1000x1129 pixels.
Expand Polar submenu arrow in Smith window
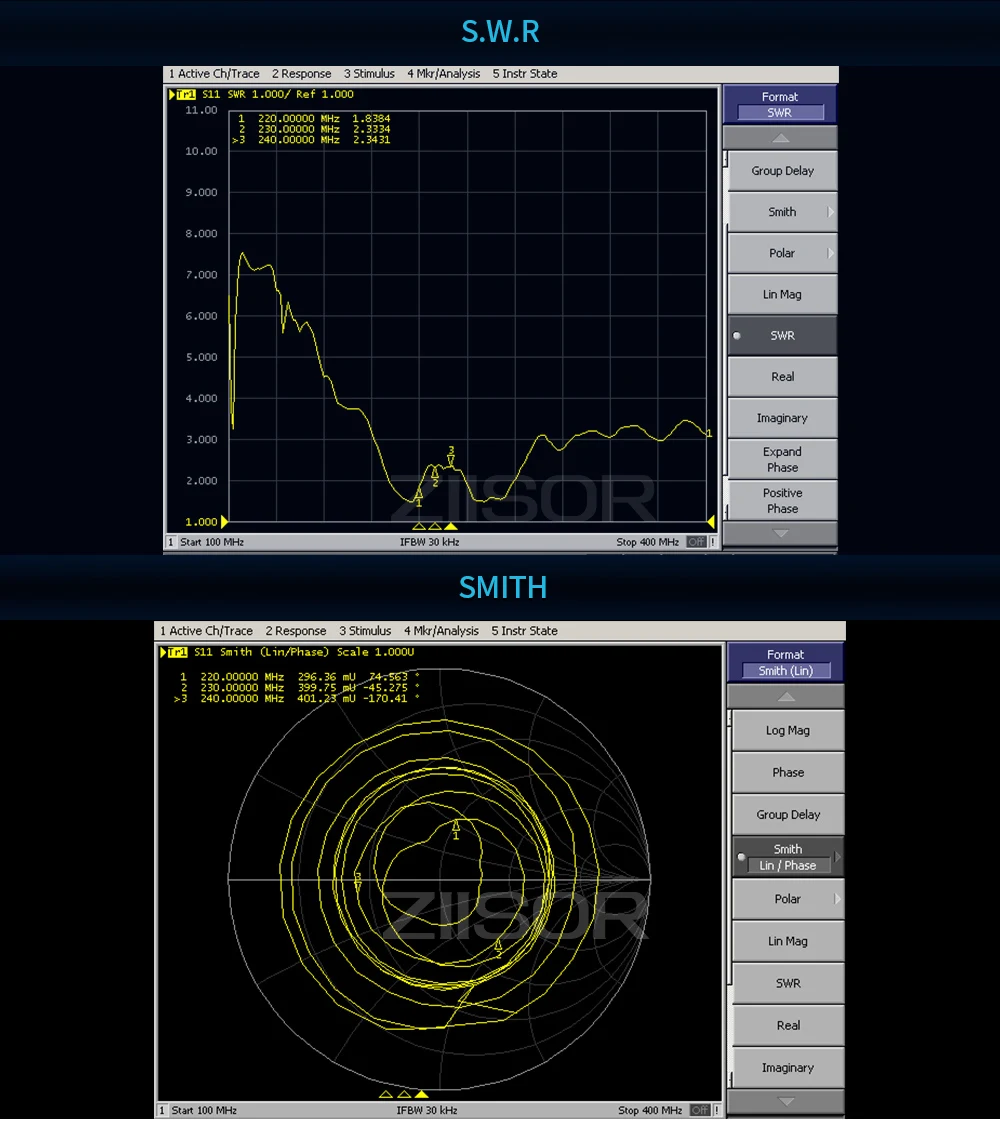click(x=837, y=899)
